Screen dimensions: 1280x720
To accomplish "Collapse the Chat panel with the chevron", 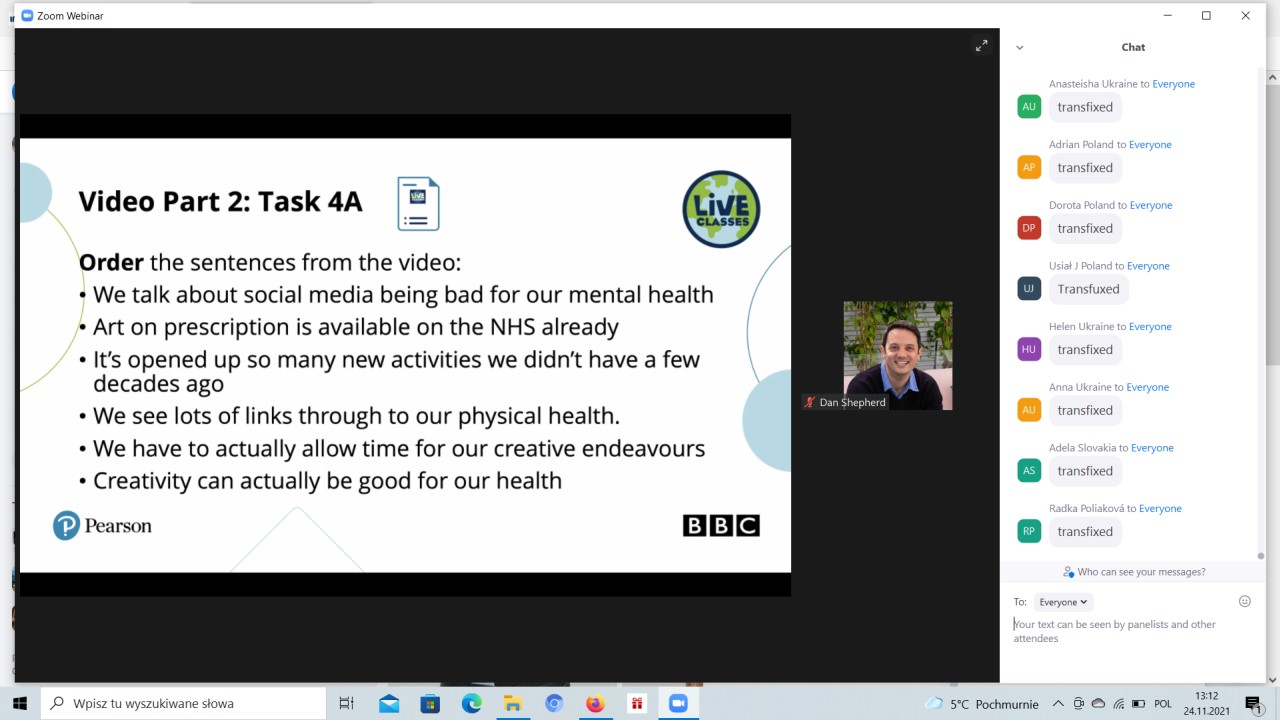I will coord(1019,47).
